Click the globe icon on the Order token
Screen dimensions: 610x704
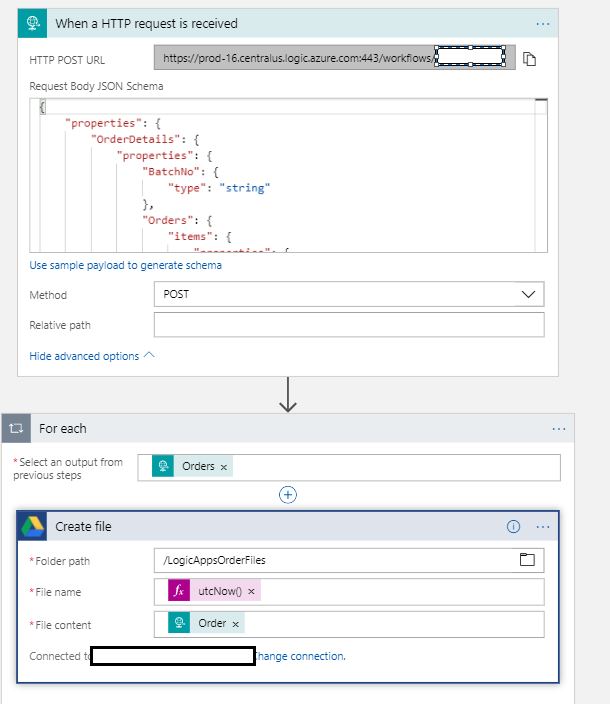pyautogui.click(x=179, y=623)
